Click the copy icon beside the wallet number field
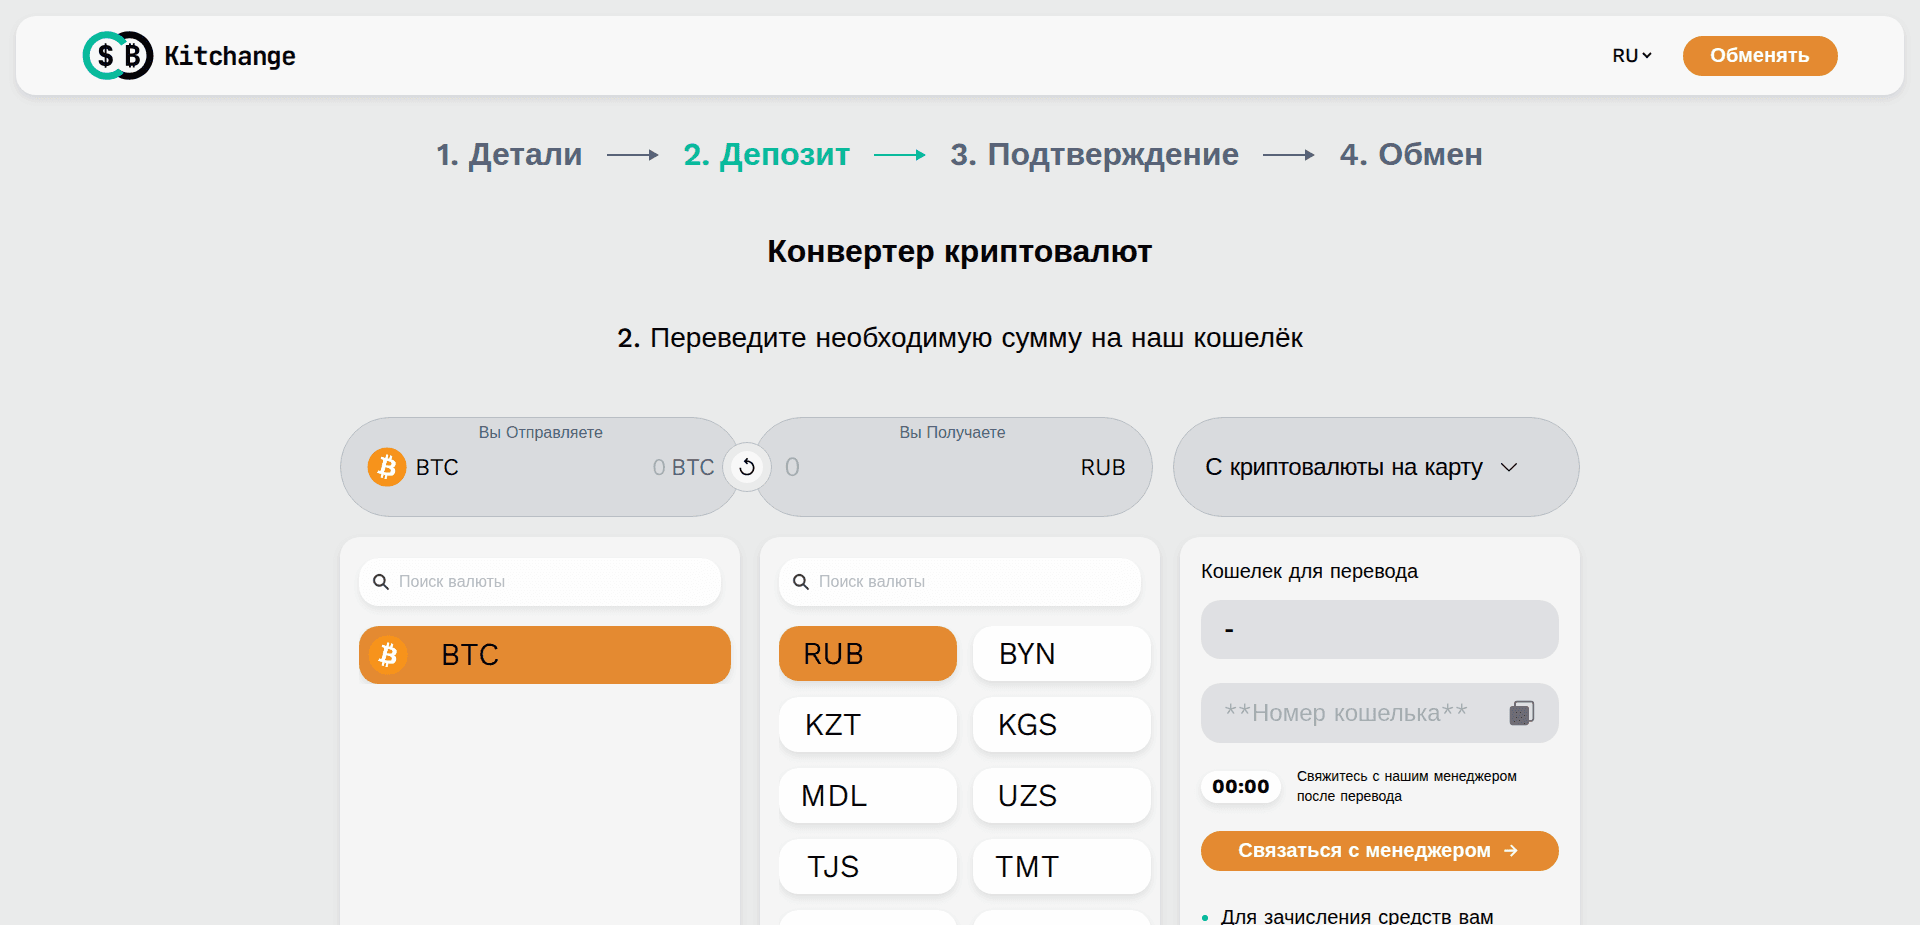The width and height of the screenshot is (1920, 925). tap(1522, 712)
